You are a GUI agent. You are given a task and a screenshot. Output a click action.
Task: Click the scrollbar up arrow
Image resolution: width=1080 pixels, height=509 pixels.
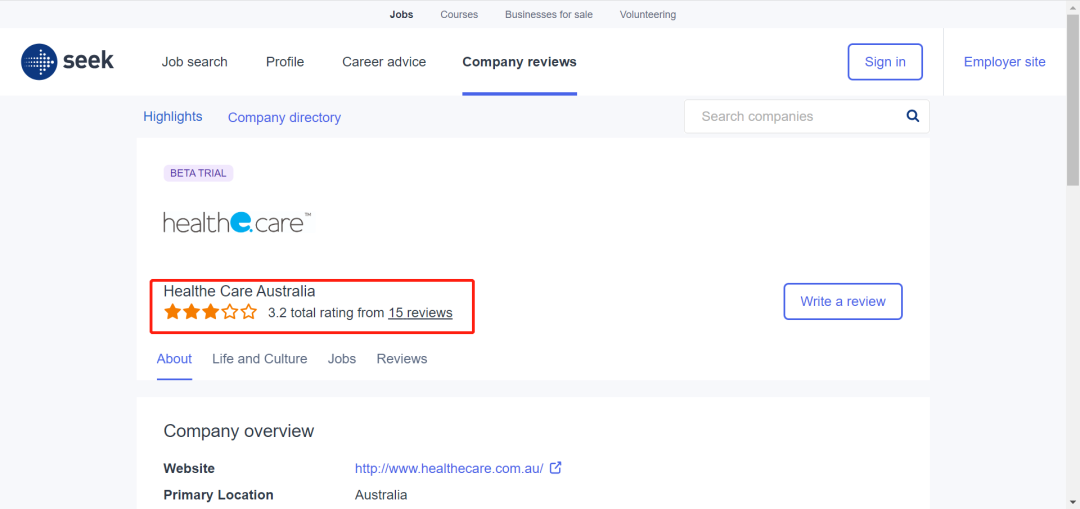(1073, 6)
